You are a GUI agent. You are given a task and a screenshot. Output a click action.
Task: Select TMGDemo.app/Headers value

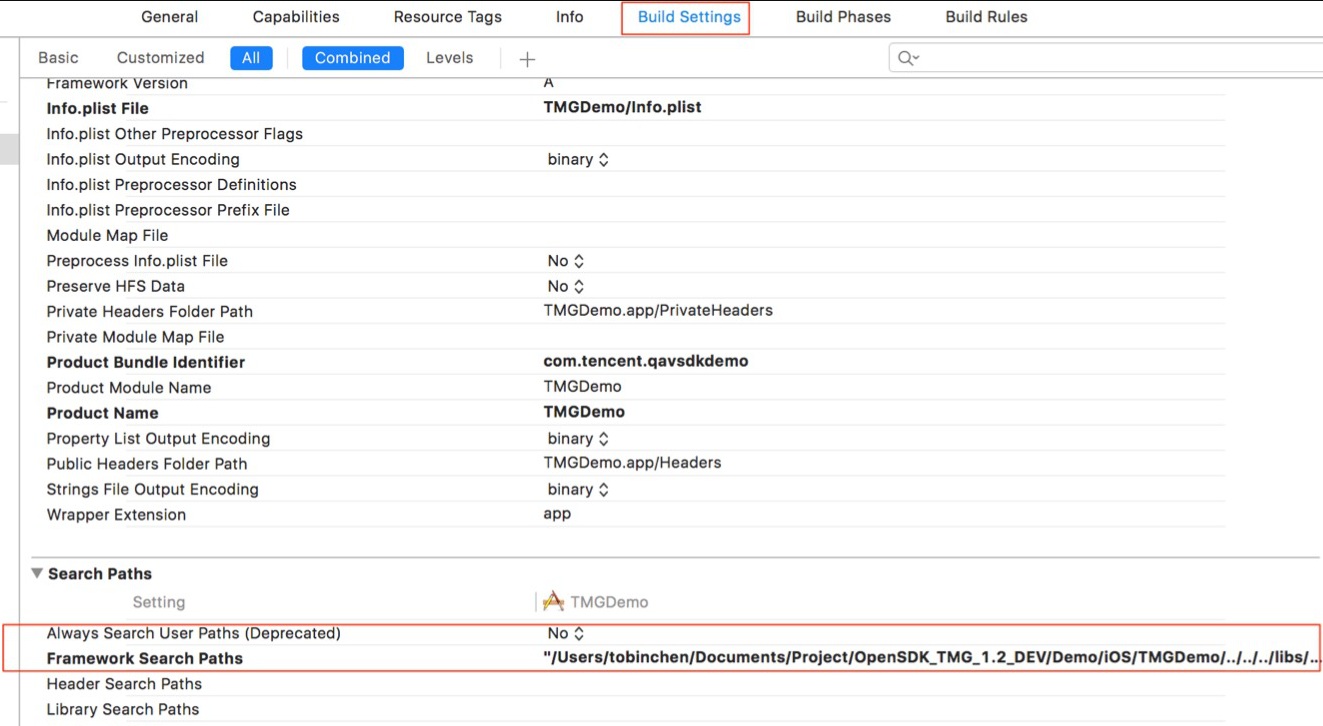pyautogui.click(x=632, y=463)
